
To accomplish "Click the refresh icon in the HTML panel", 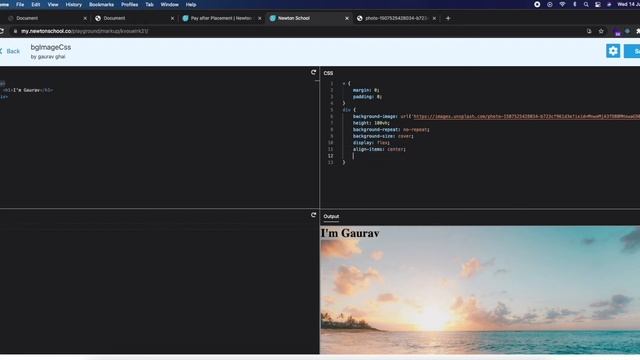I will [313, 72].
